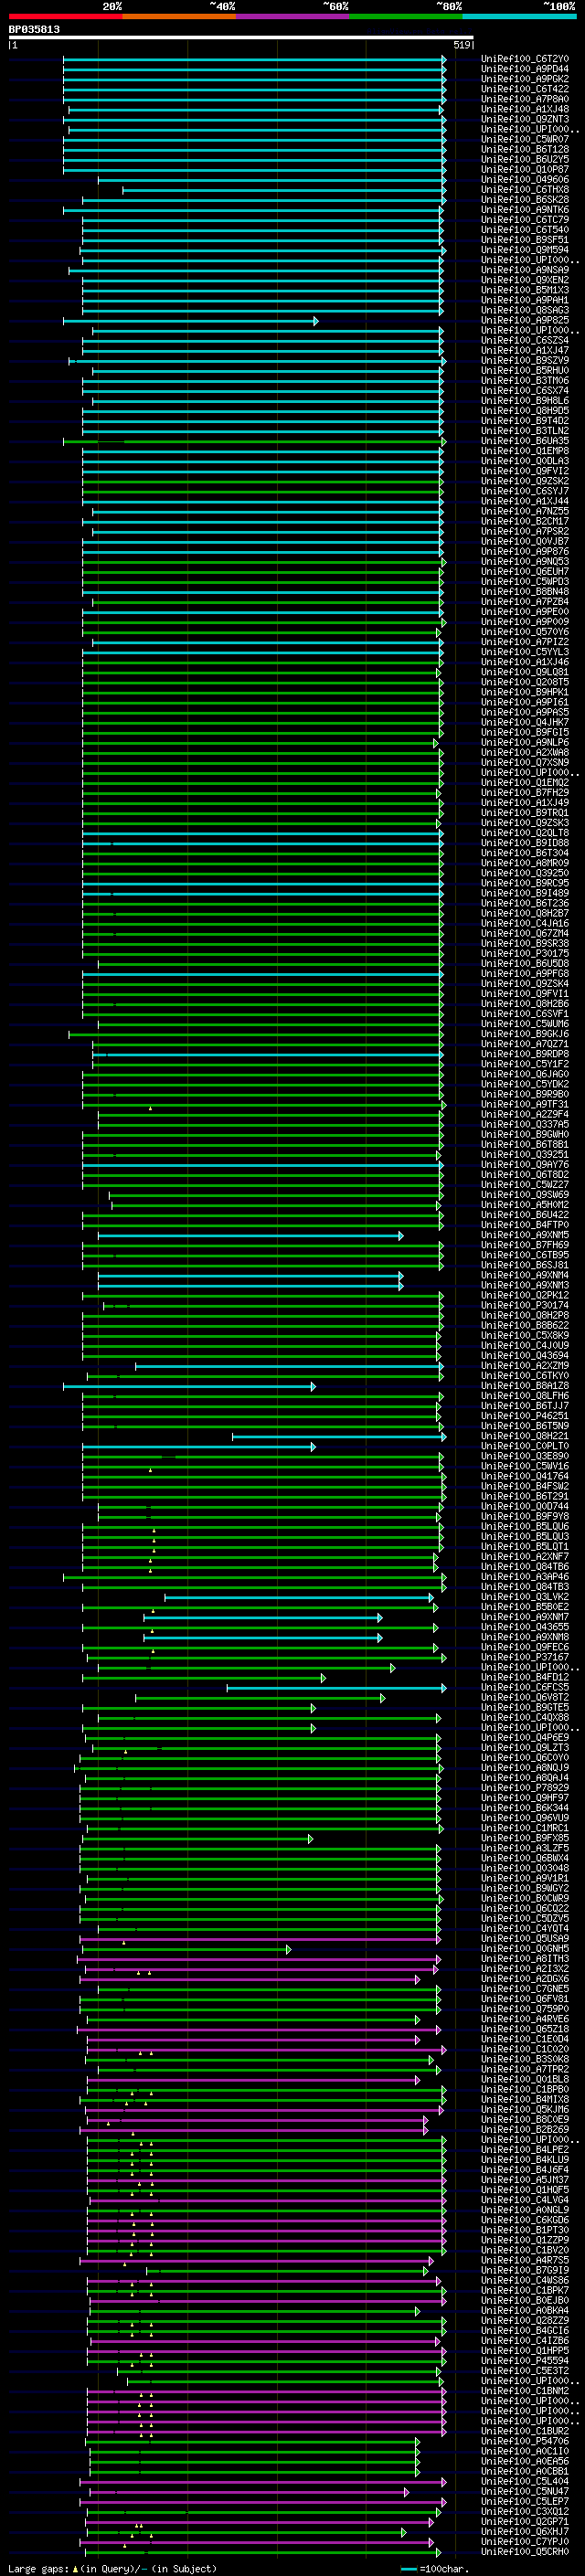Viewport: 585px width, 2576px height.
Task: Open hit UniRef100_A1XJ48
Action: pyautogui.click(x=525, y=109)
